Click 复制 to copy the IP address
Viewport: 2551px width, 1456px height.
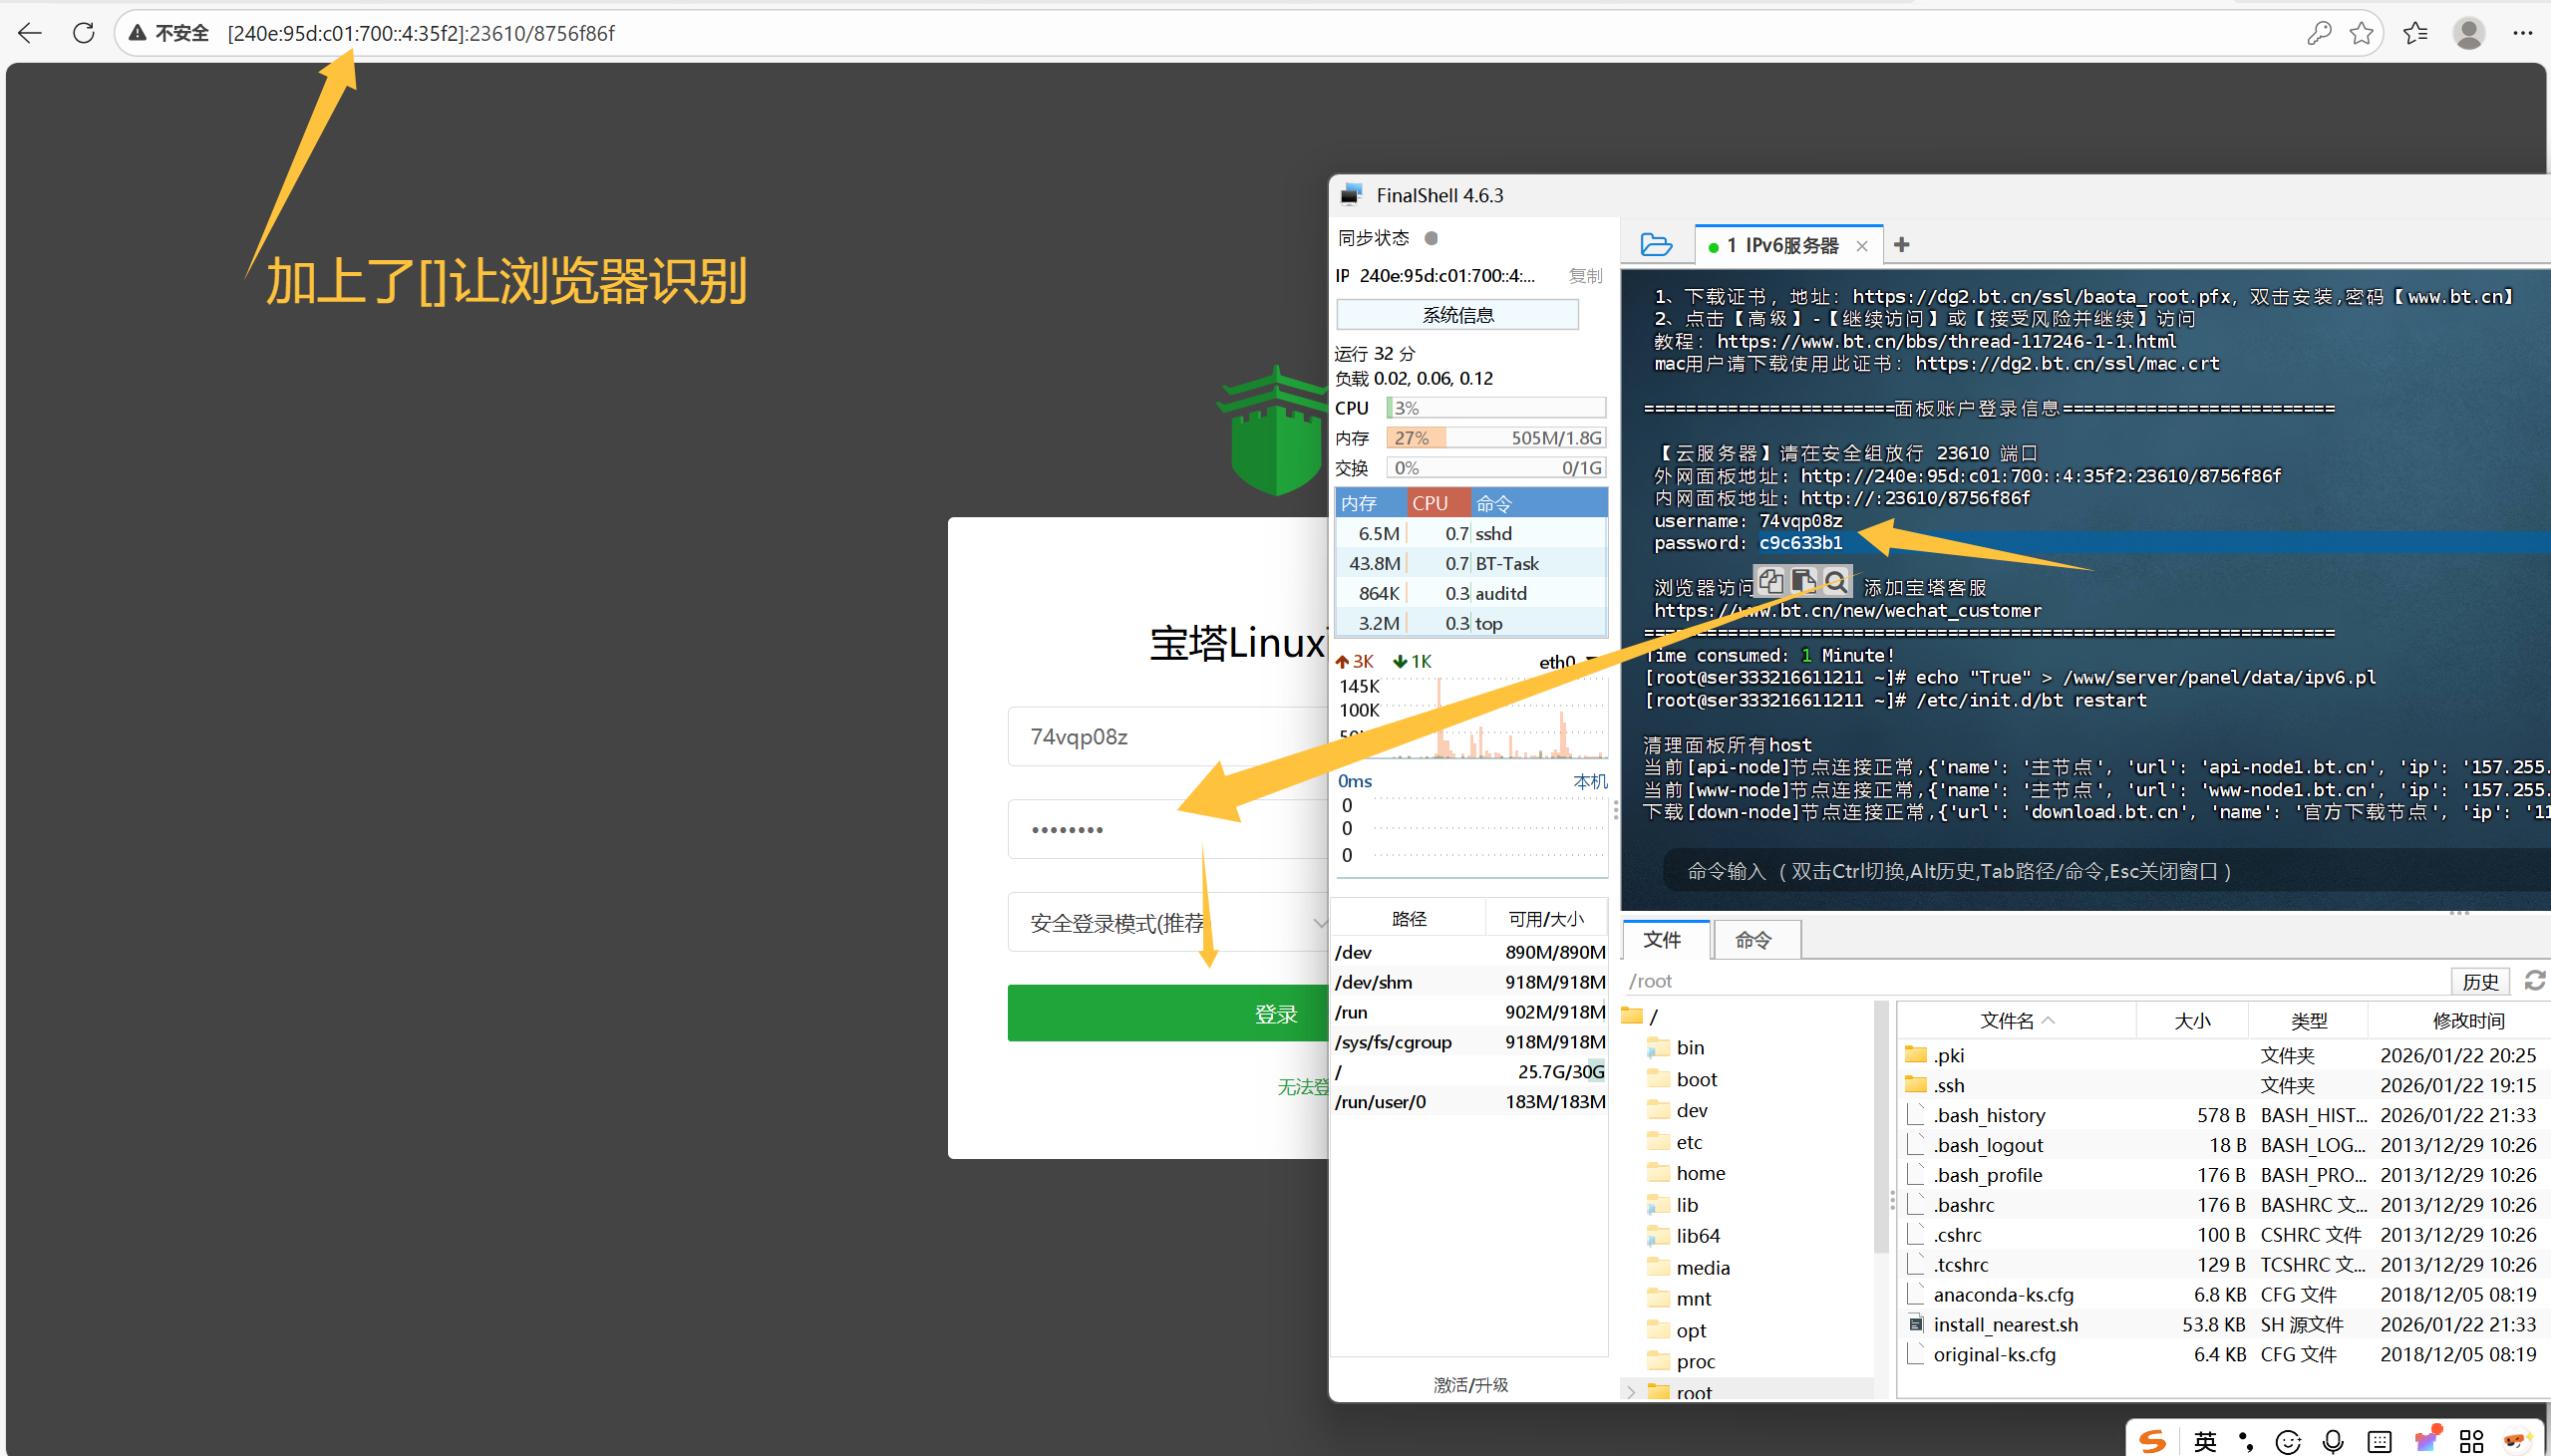point(1585,276)
